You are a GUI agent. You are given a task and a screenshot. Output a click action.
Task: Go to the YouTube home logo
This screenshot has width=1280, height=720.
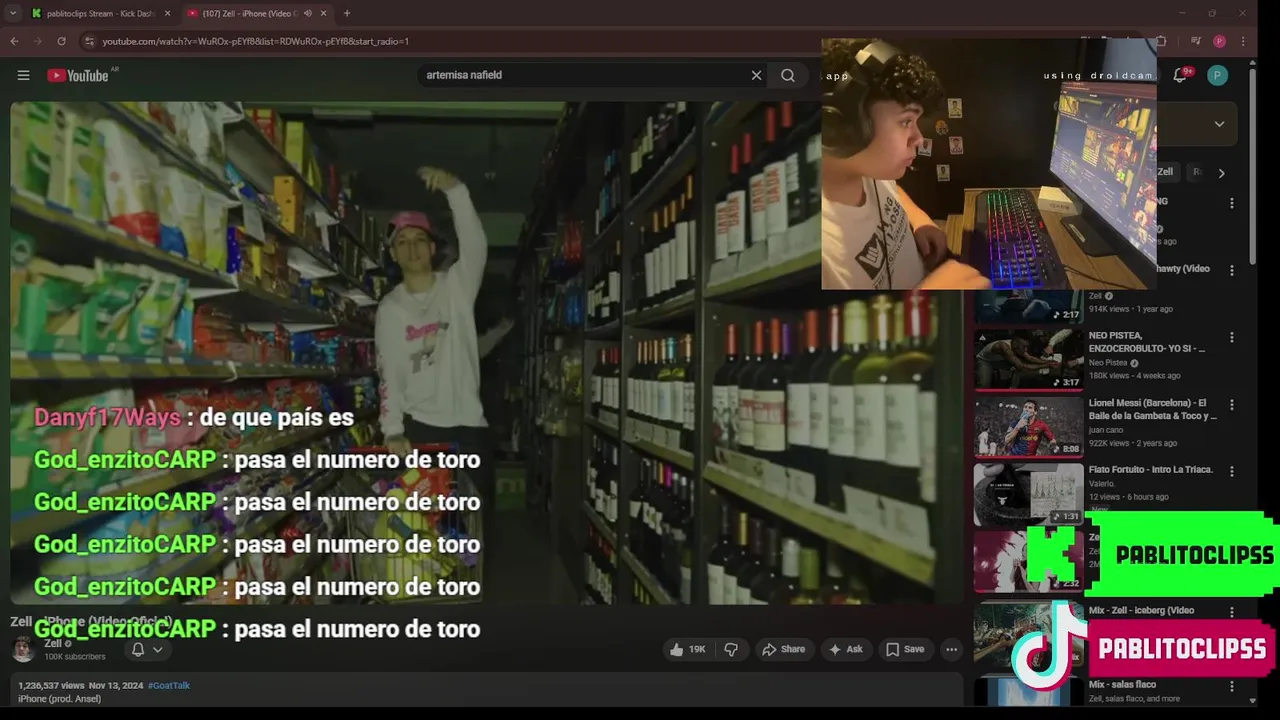click(x=77, y=75)
